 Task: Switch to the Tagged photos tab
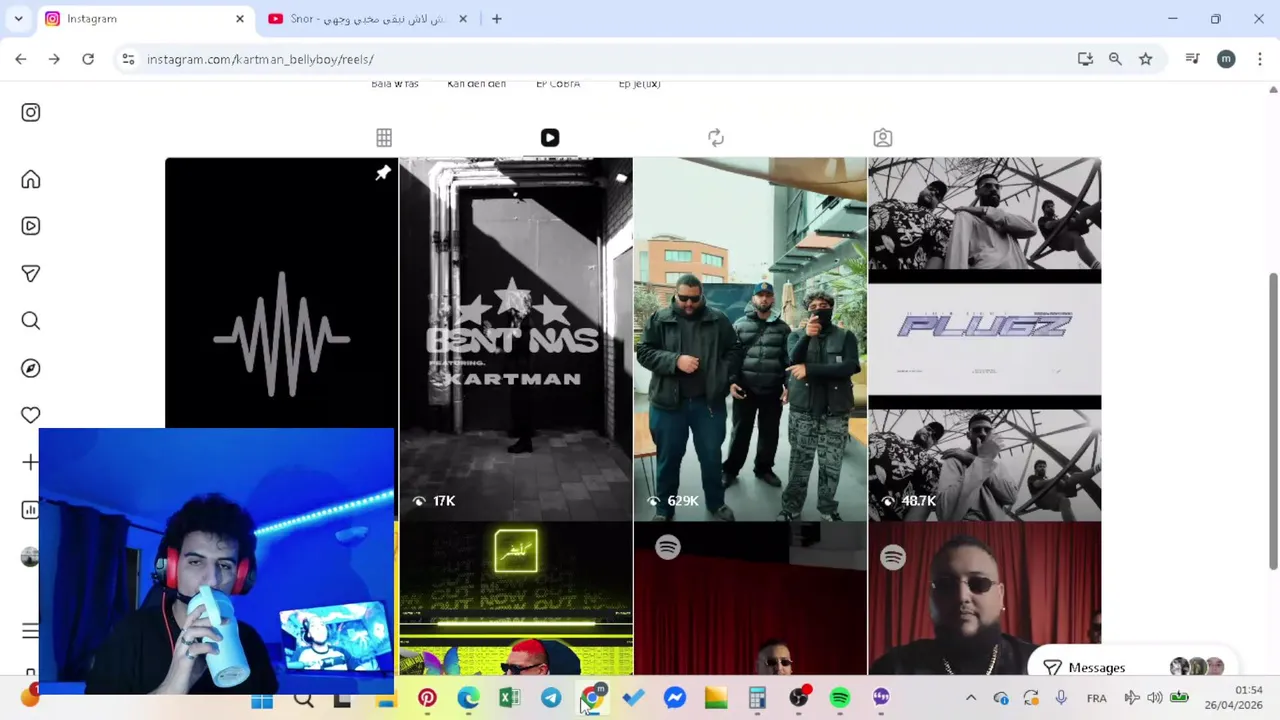coord(882,138)
